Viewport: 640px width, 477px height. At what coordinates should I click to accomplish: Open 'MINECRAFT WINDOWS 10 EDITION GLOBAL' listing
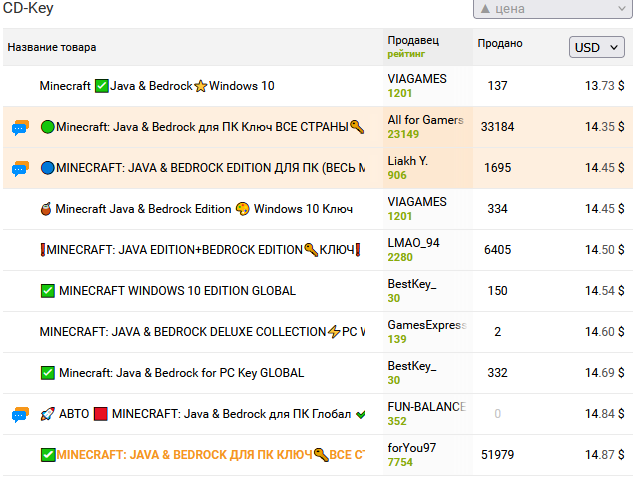click(x=168, y=291)
